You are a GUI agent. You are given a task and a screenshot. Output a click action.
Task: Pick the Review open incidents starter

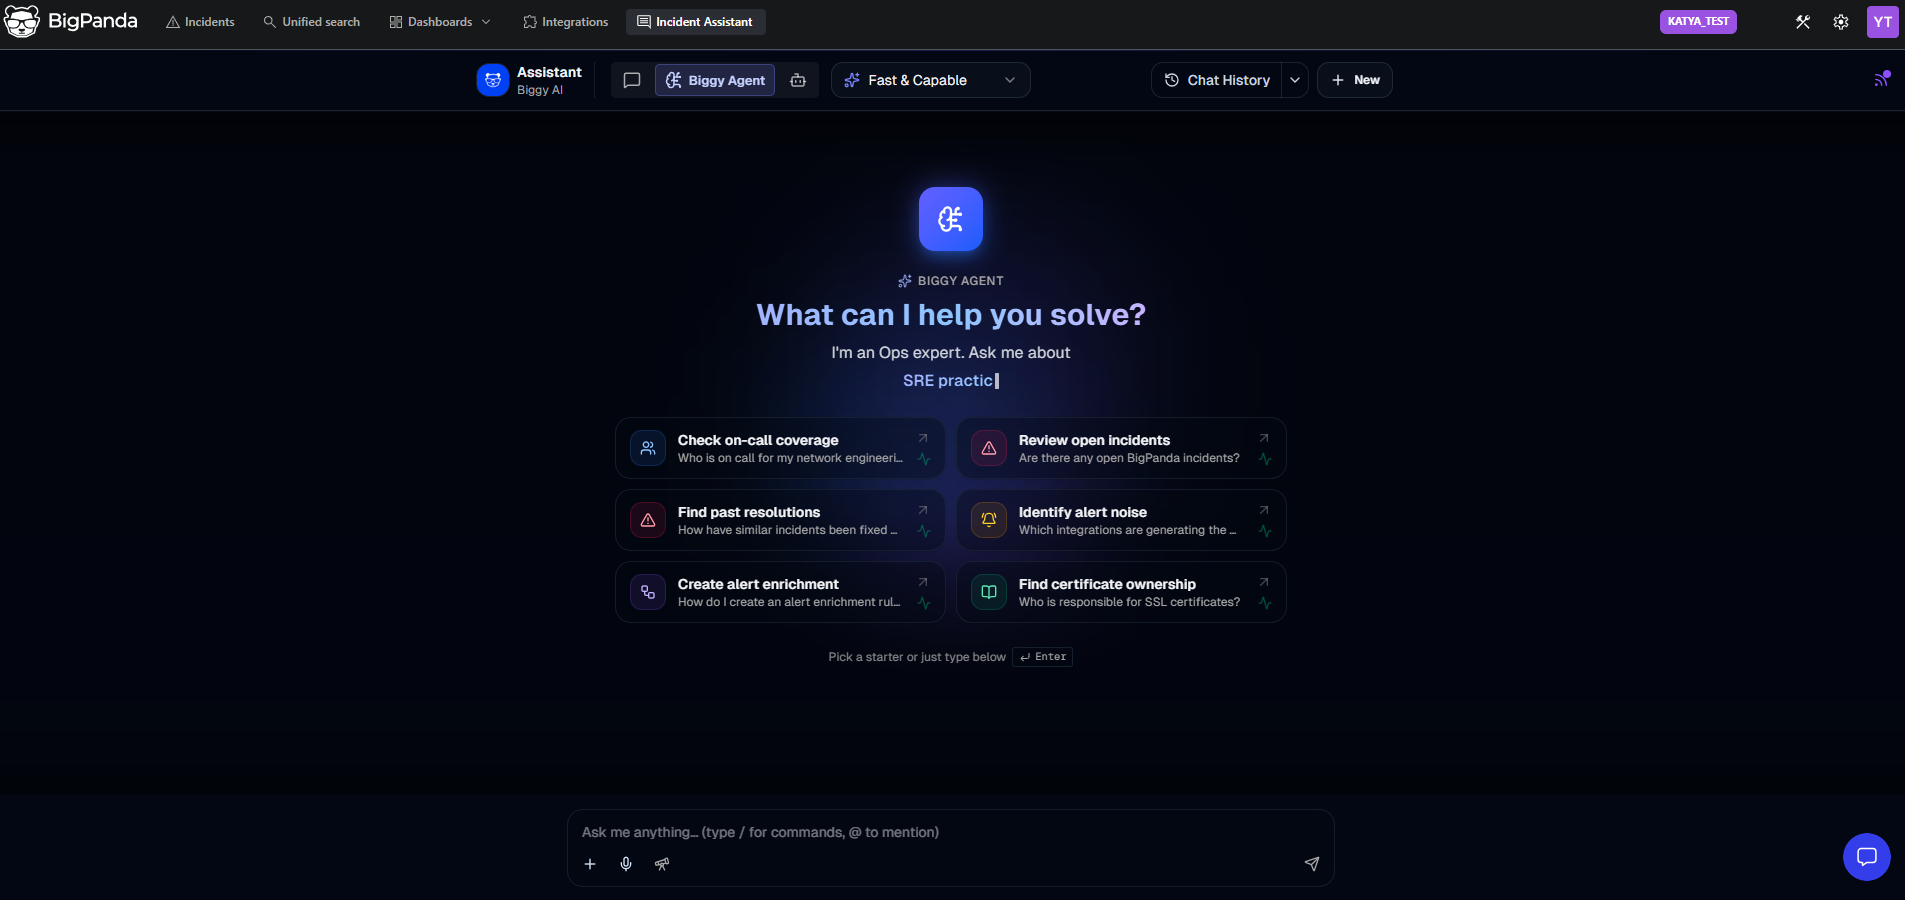(1121, 448)
